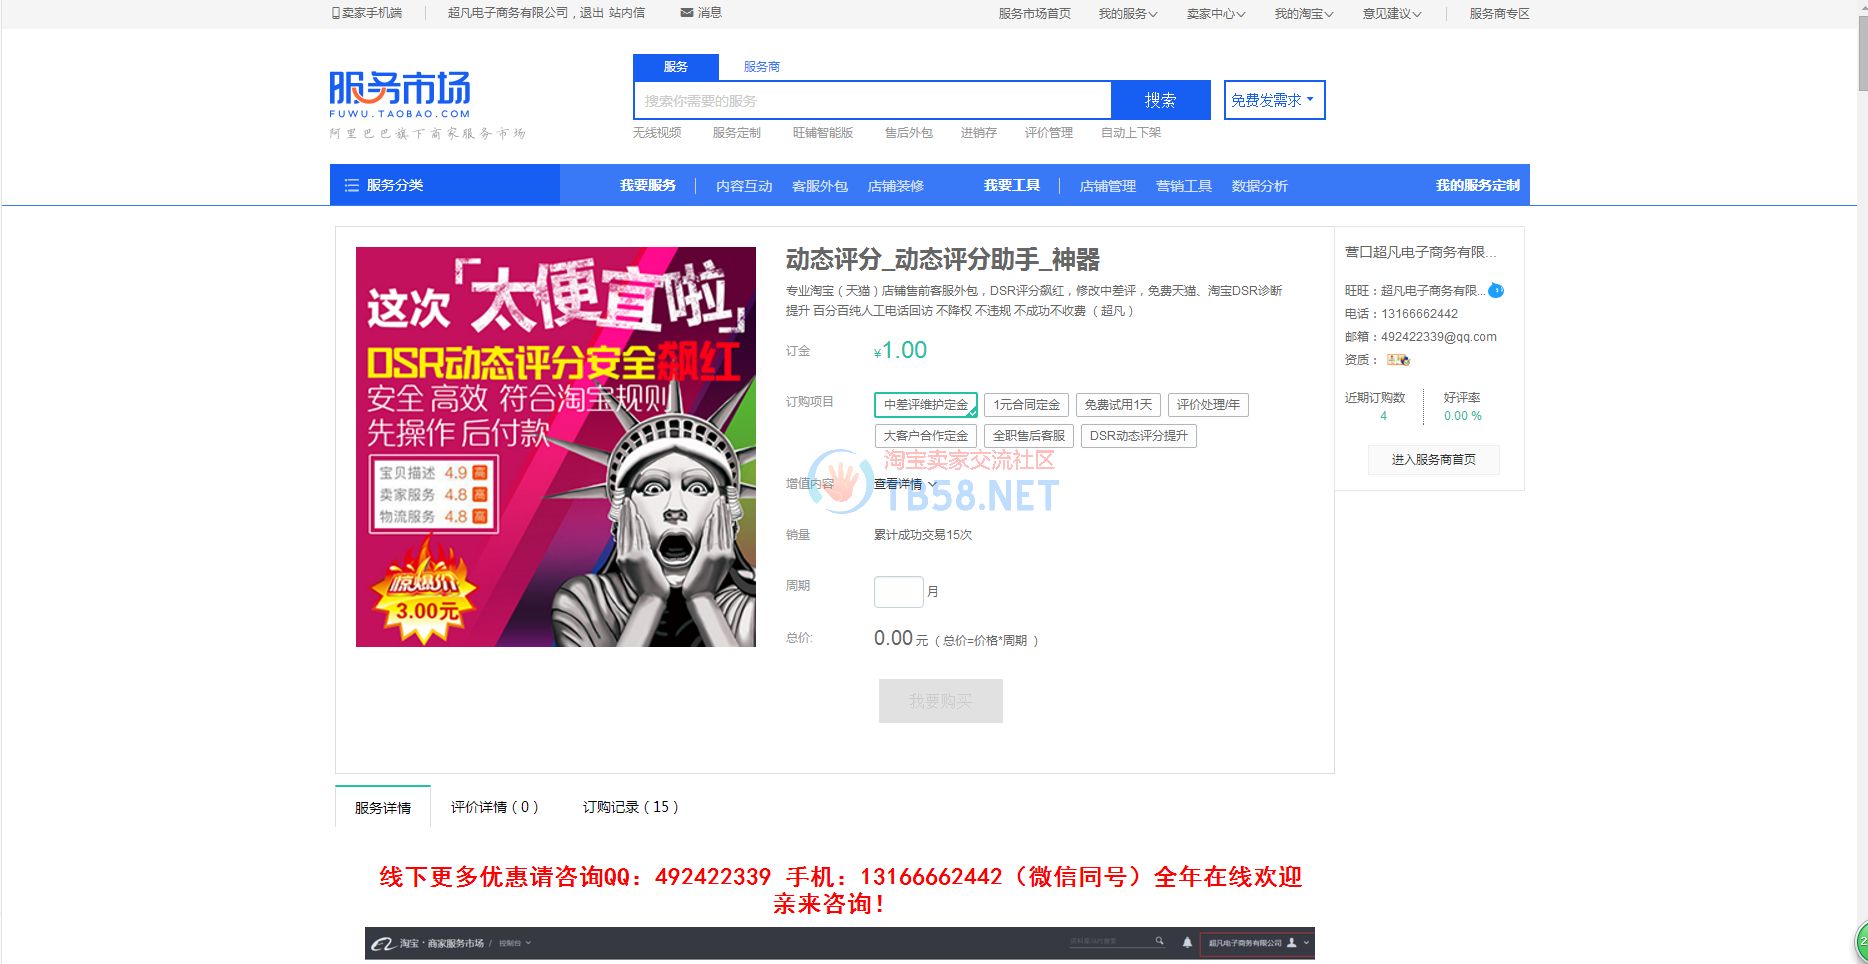The width and height of the screenshot is (1868, 964).
Task: Expand 查看详情 value-added details
Action: click(x=905, y=484)
